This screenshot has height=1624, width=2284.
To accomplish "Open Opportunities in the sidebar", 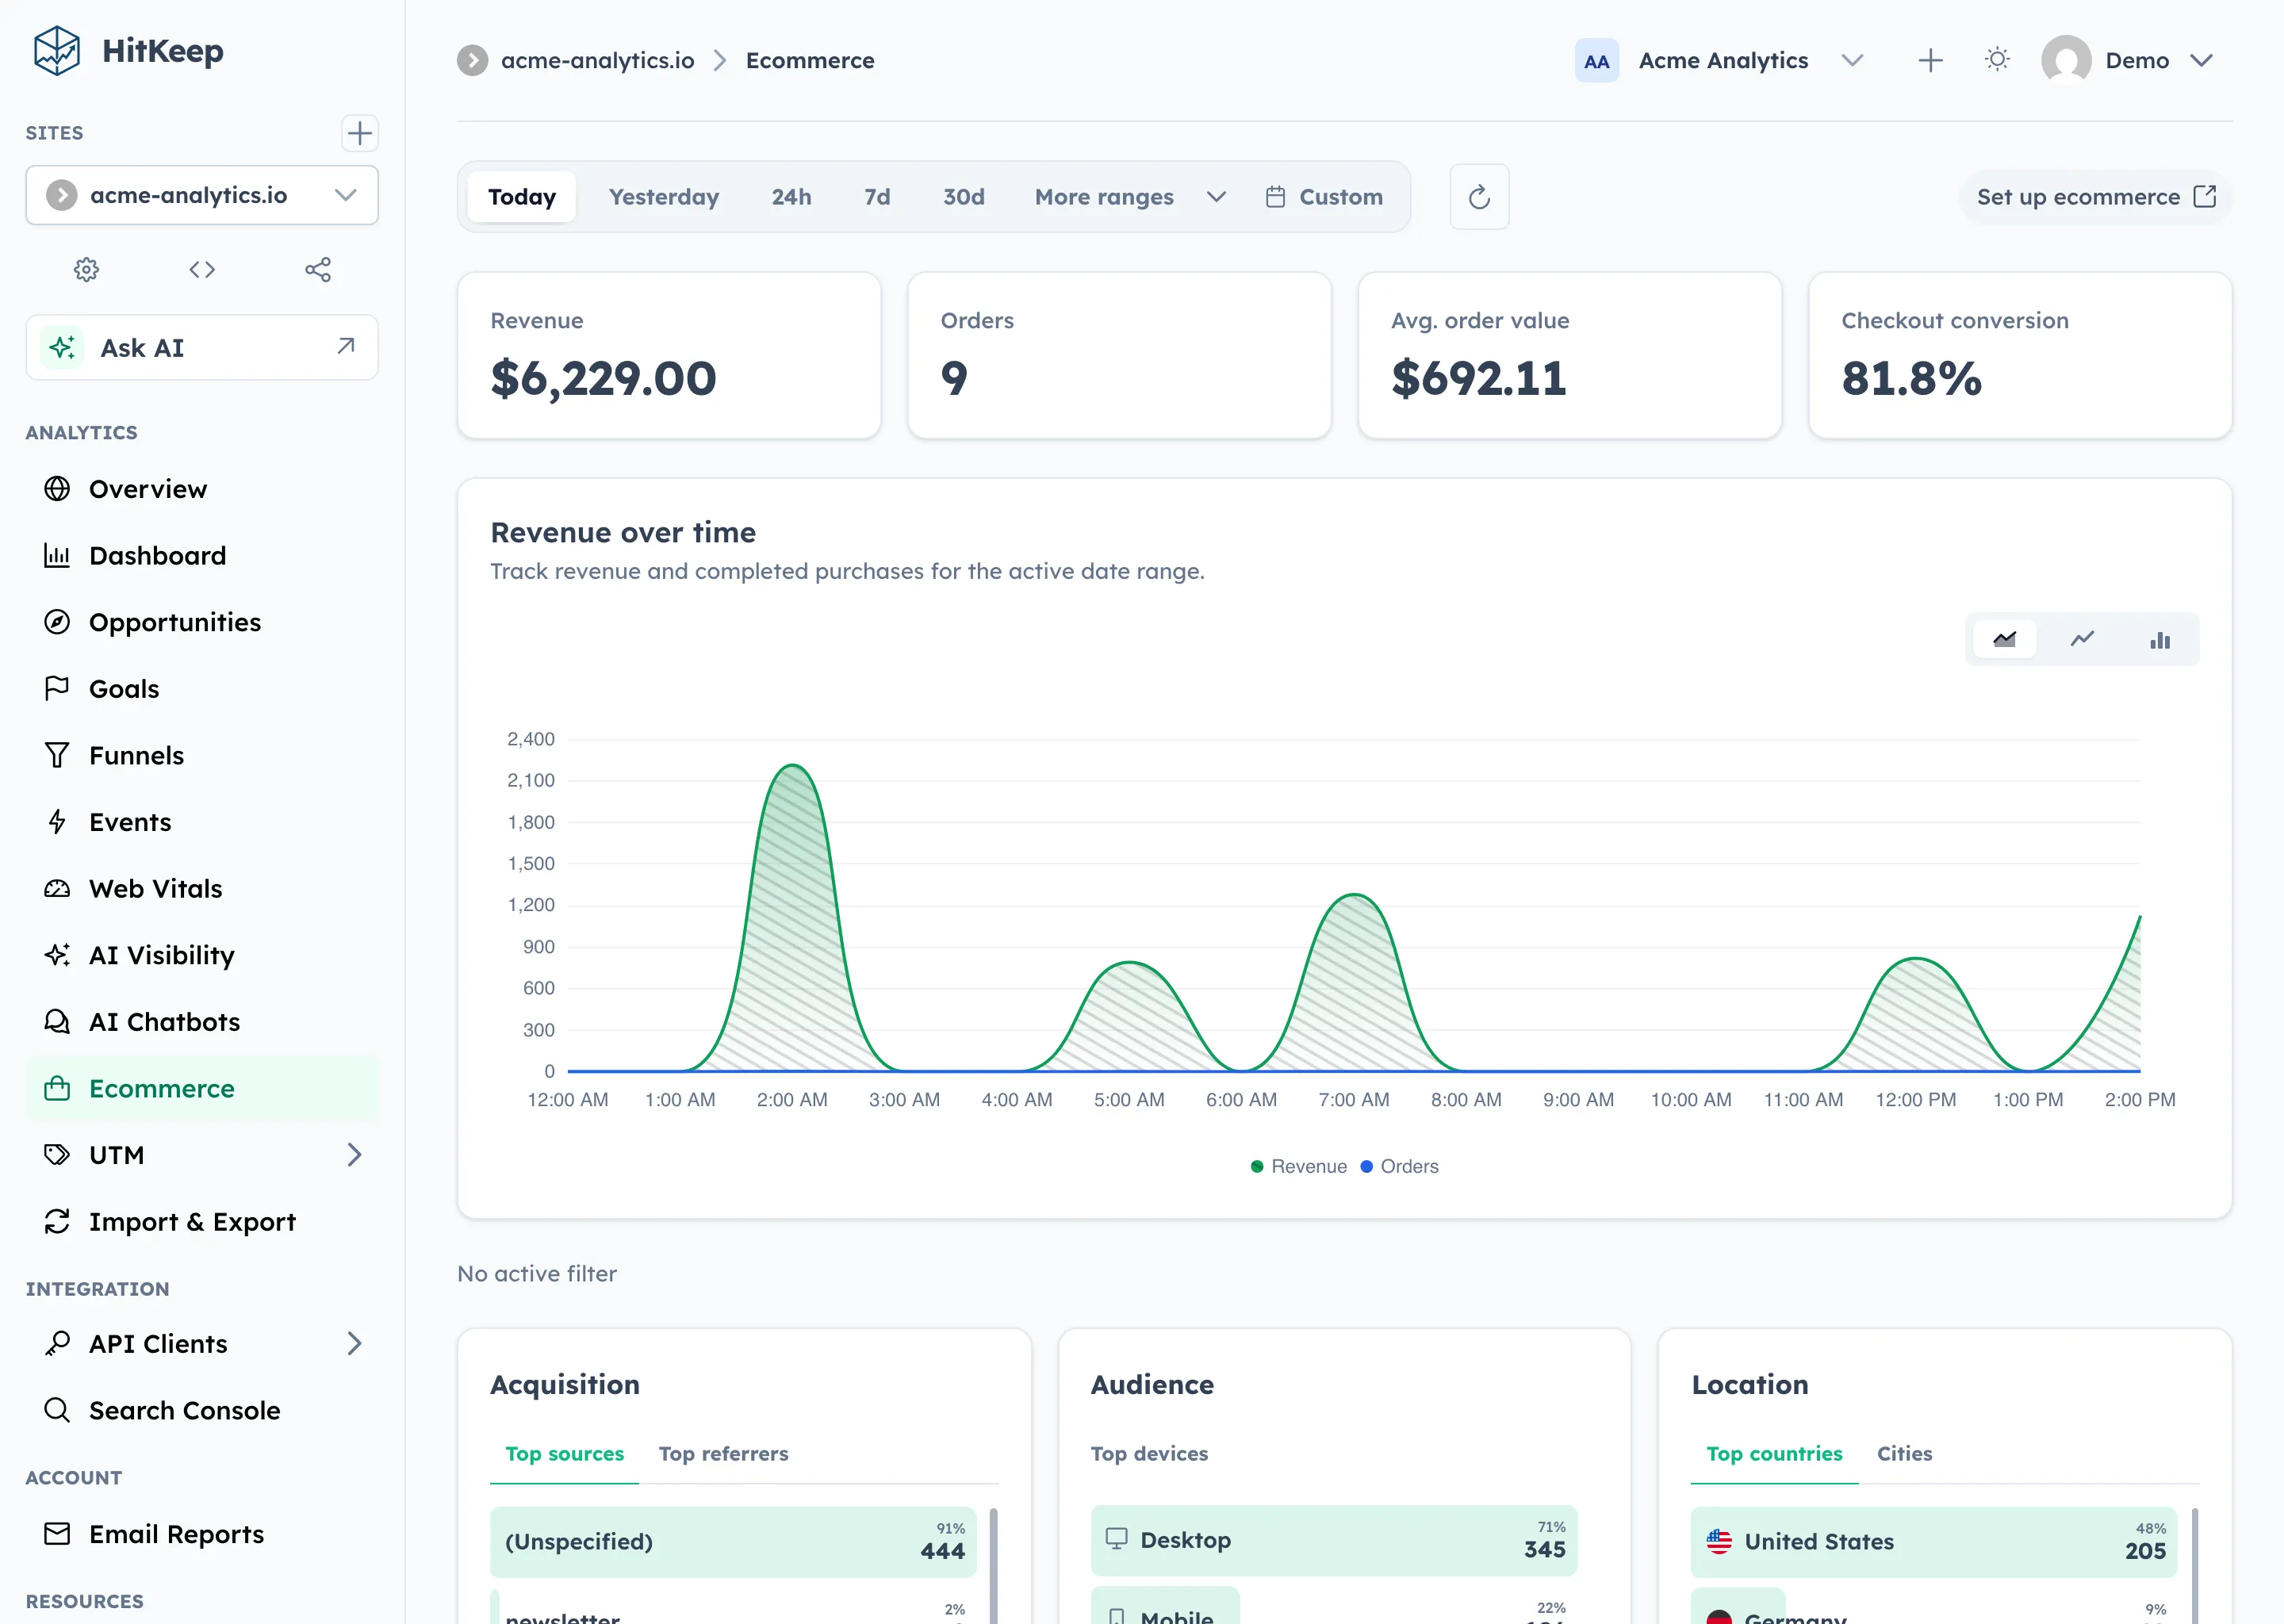I will click(202, 622).
